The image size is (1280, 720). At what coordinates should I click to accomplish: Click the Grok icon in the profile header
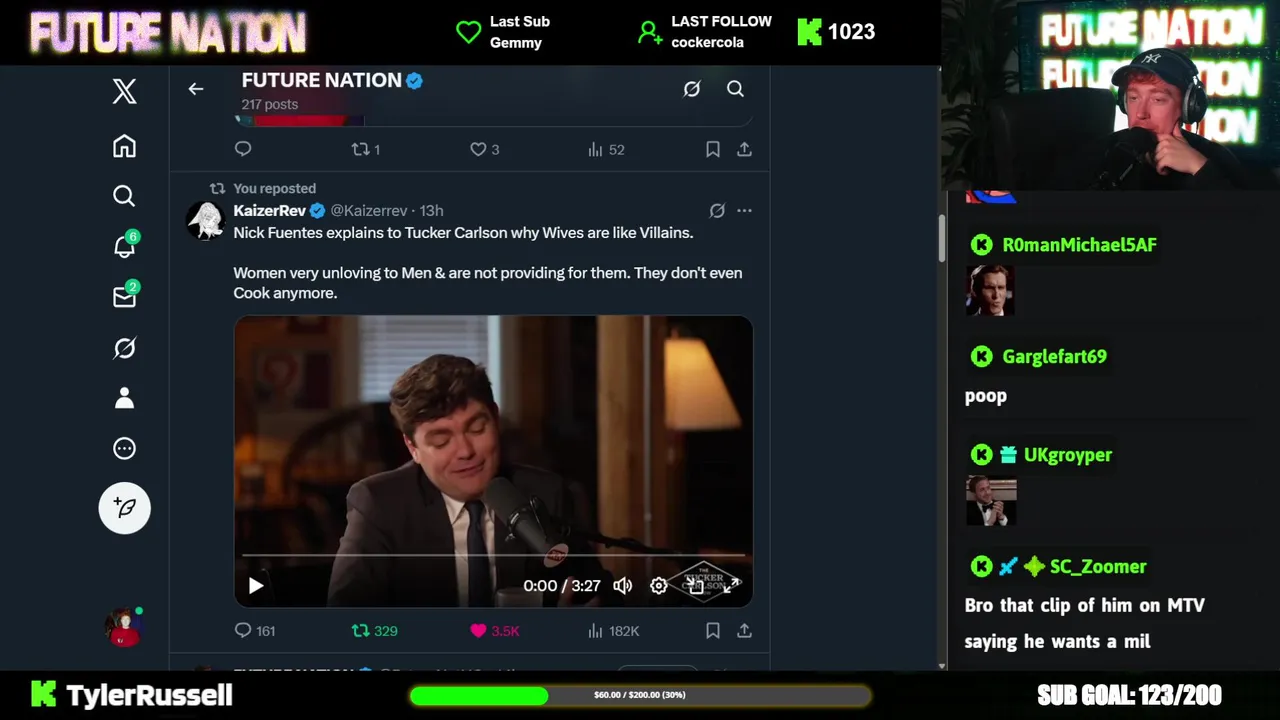[691, 89]
